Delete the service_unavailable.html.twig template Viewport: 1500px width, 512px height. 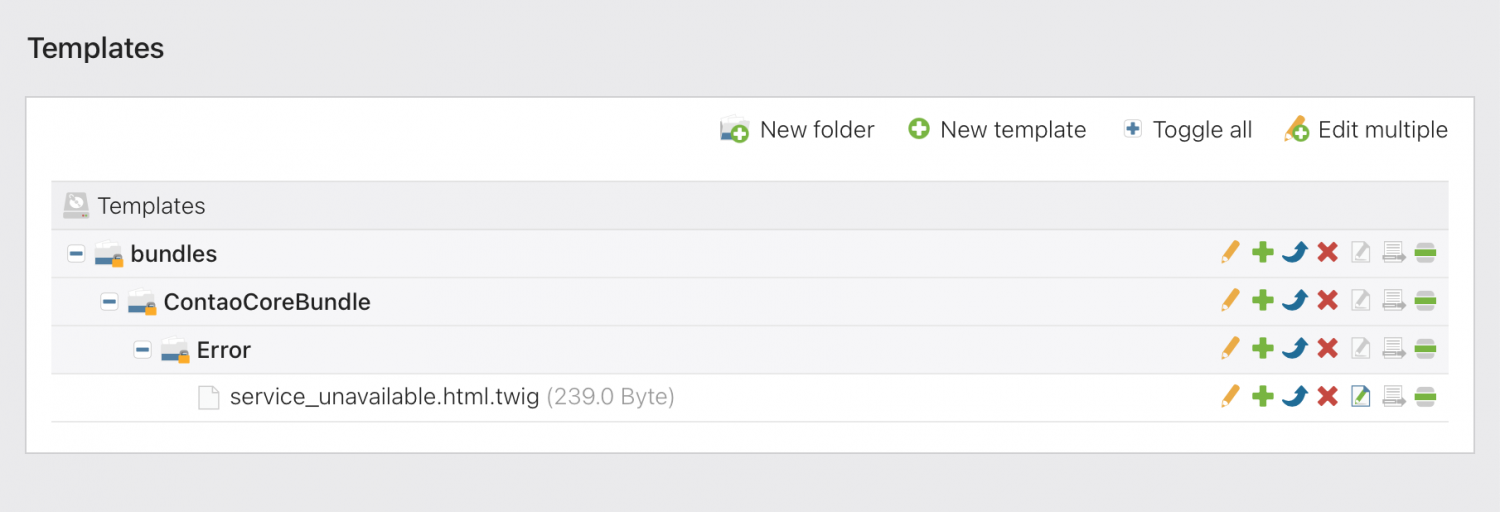coord(1327,397)
